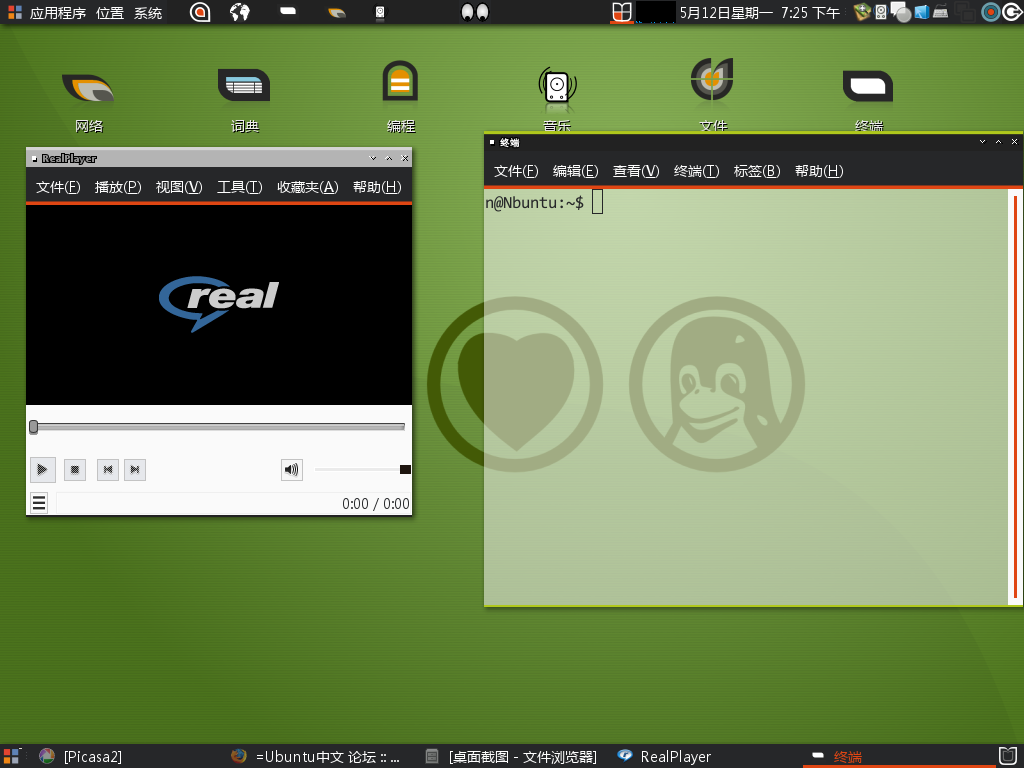
Task: Click the dark overlapping squares tray icon
Action: pyautogui.click(x=964, y=12)
